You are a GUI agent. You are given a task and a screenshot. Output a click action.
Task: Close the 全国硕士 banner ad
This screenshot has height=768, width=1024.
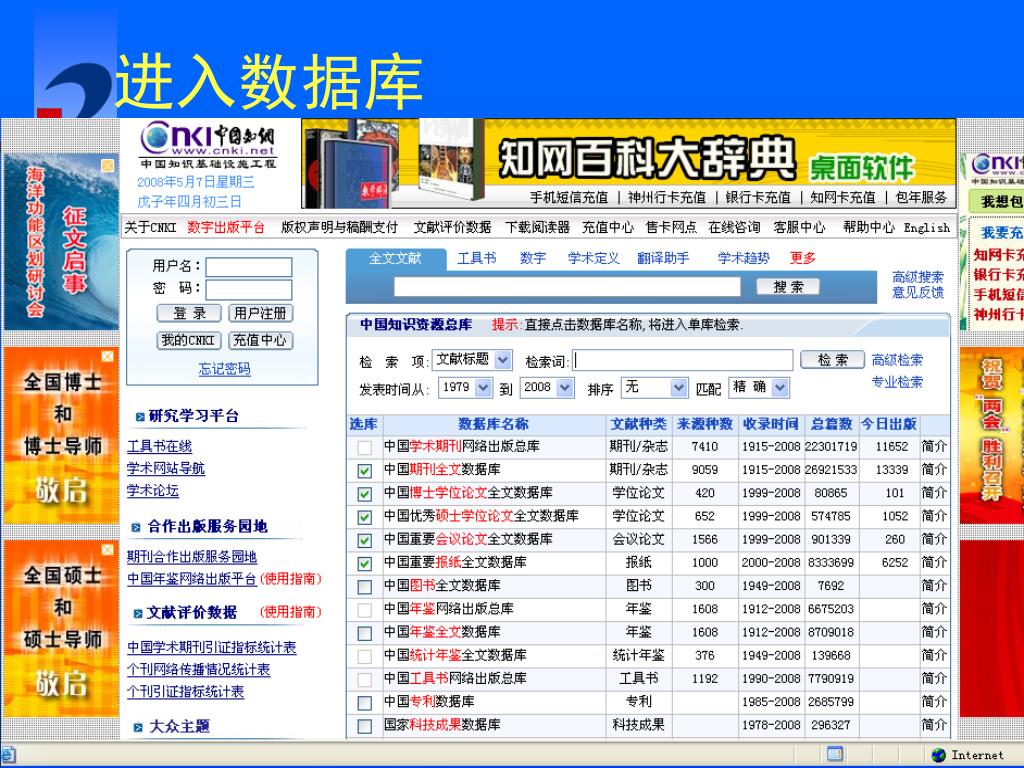pyautogui.click(x=108, y=550)
